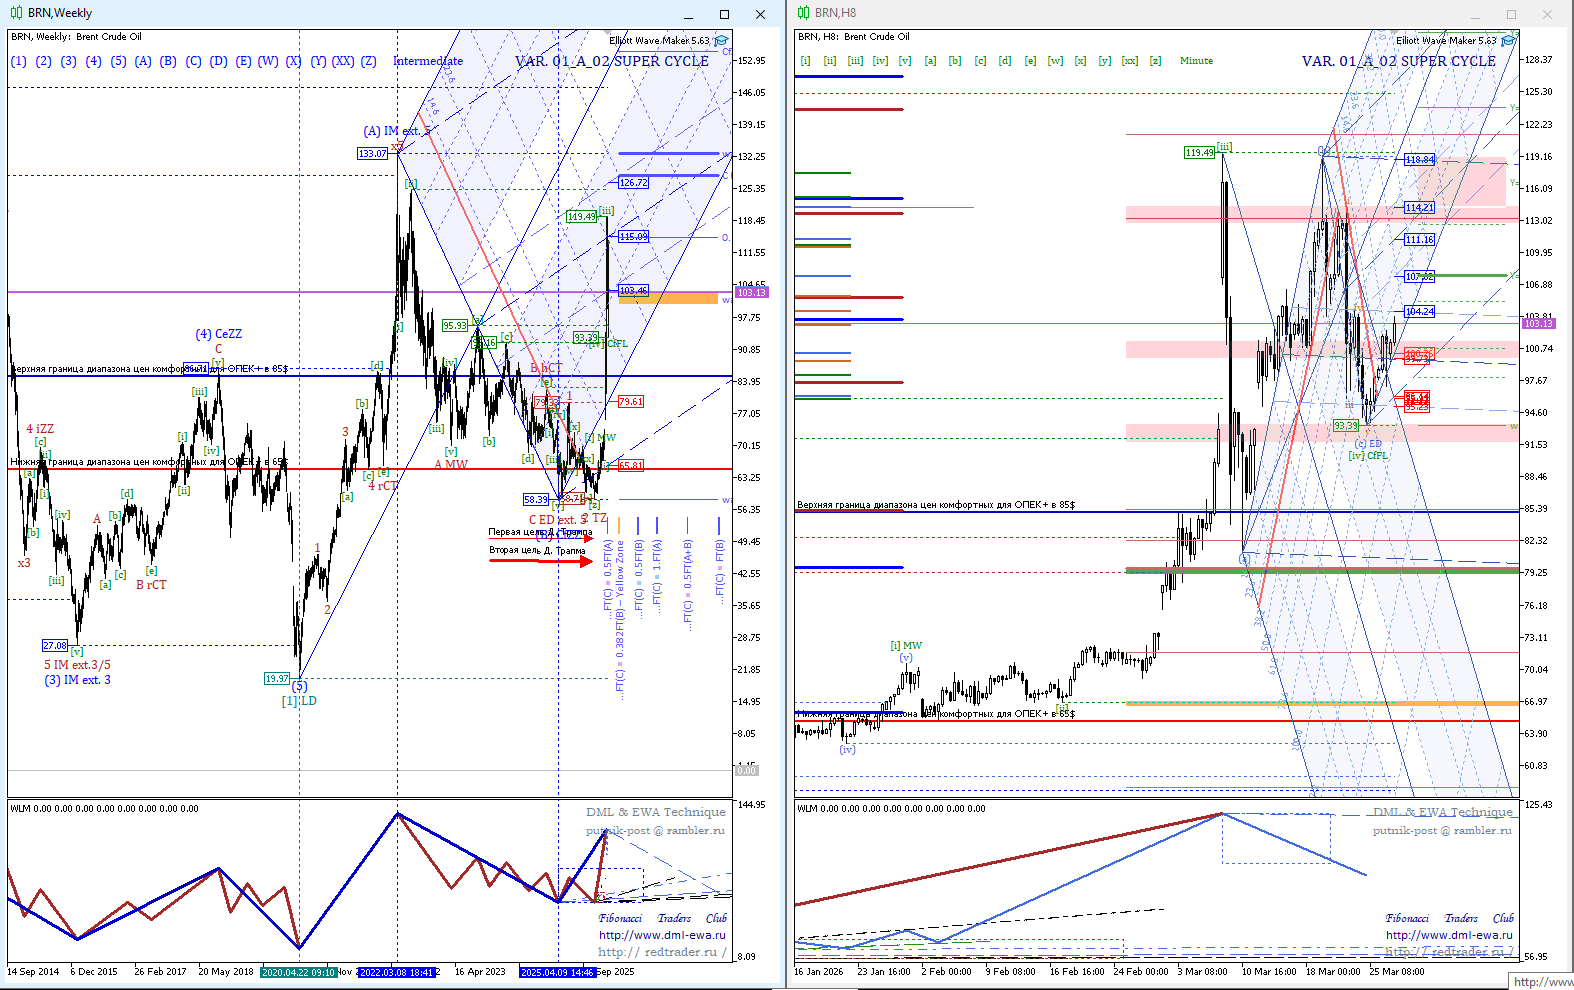Select the [iii] wave label in H8 chart
The height and width of the screenshot is (990, 1574).
[855, 61]
